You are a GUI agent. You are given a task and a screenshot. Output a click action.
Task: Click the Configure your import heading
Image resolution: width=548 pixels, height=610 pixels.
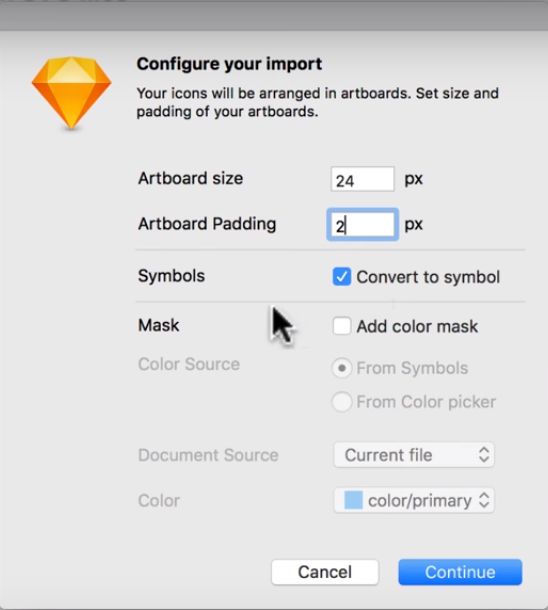229,64
